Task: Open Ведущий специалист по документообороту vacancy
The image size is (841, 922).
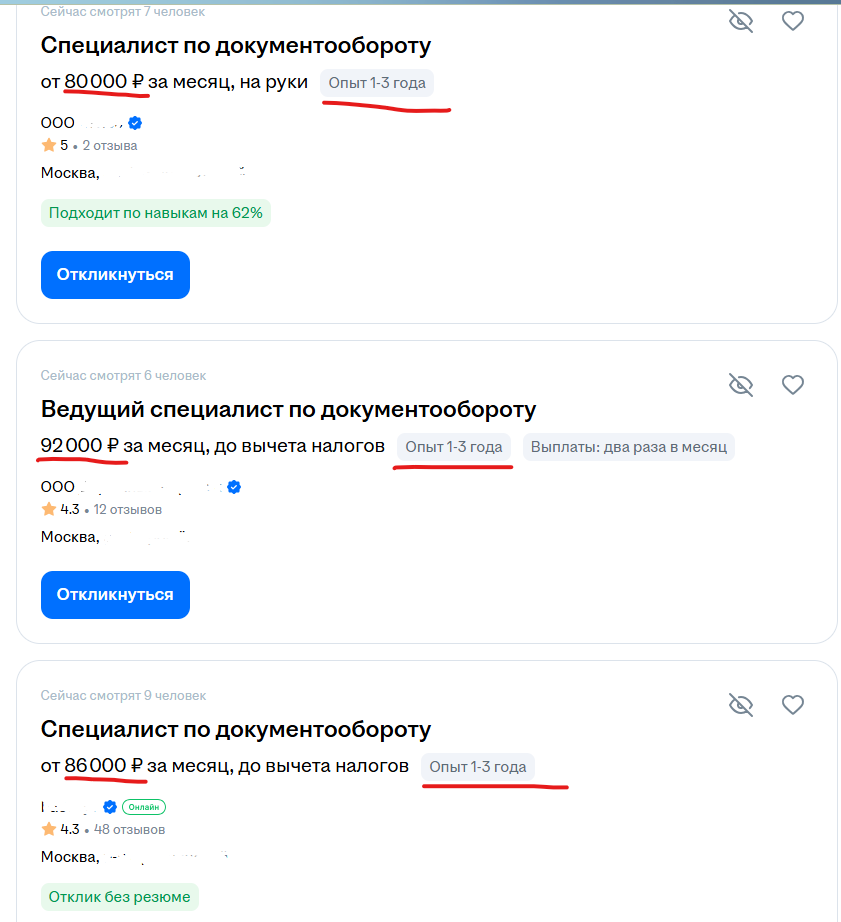Action: pyautogui.click(x=288, y=409)
